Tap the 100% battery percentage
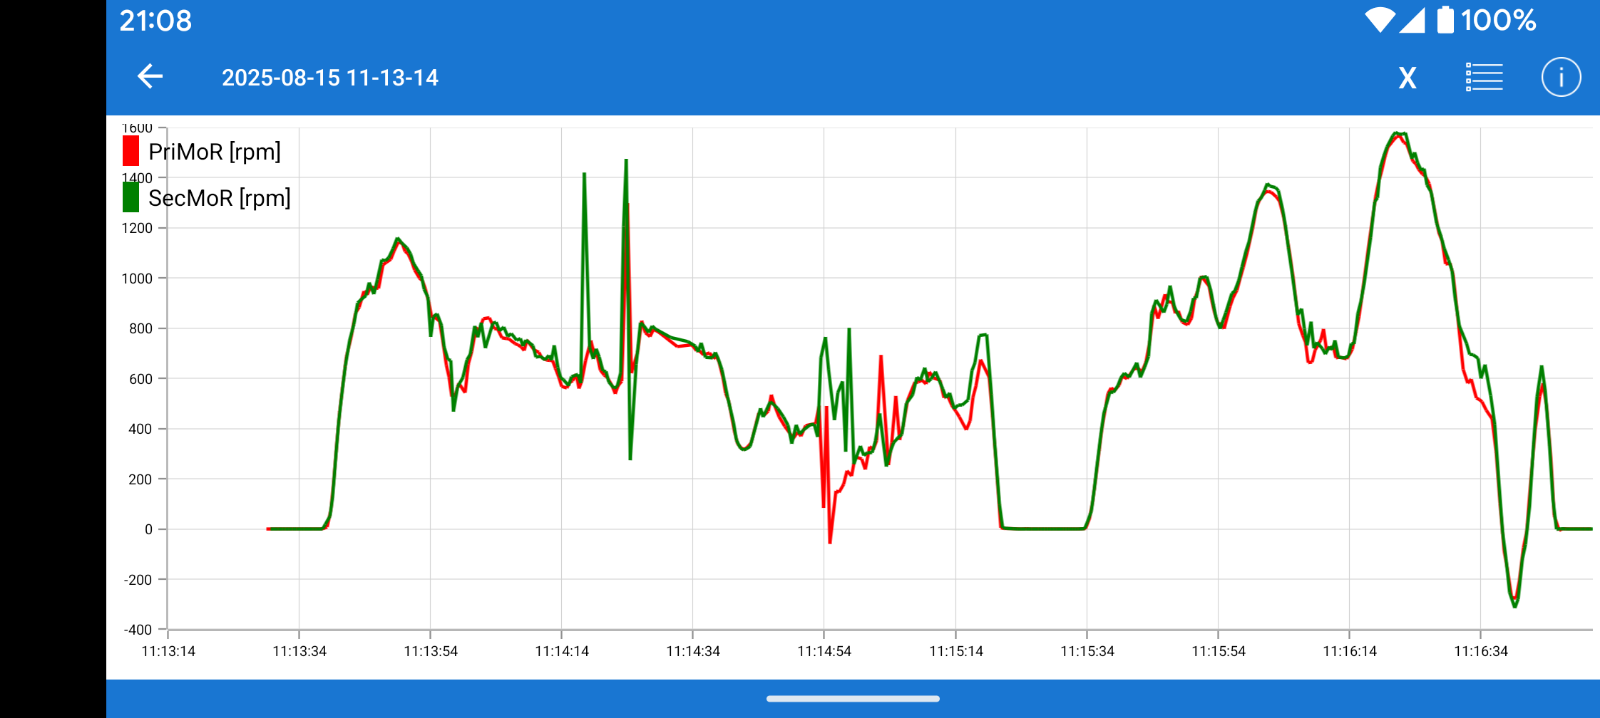Image resolution: width=1600 pixels, height=718 pixels. [x=1498, y=20]
